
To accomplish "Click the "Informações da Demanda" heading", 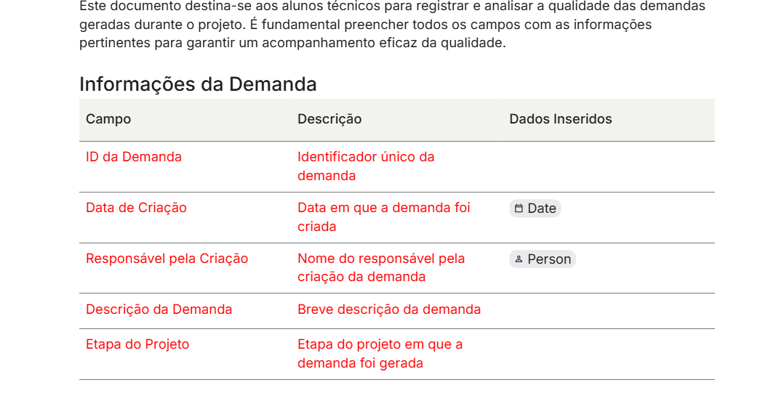I will pos(198,84).
